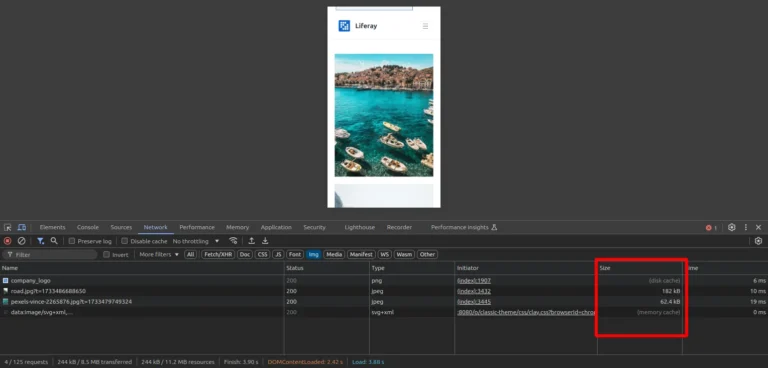
Task: Toggle the Doc filter chip
Action: [x=245, y=254]
